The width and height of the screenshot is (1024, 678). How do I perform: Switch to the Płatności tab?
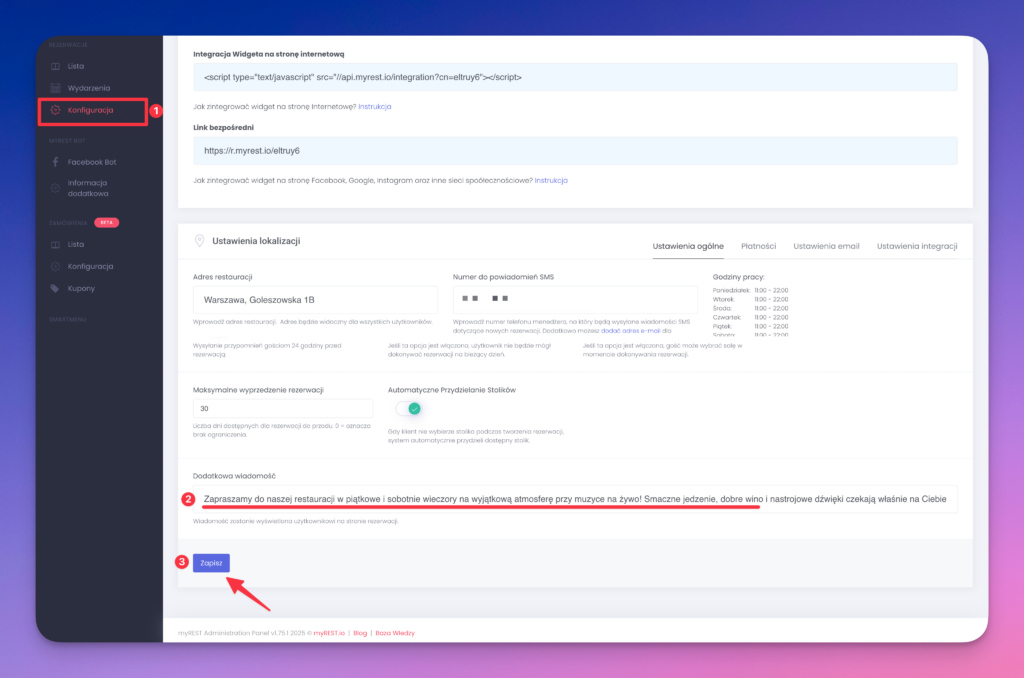coord(758,246)
